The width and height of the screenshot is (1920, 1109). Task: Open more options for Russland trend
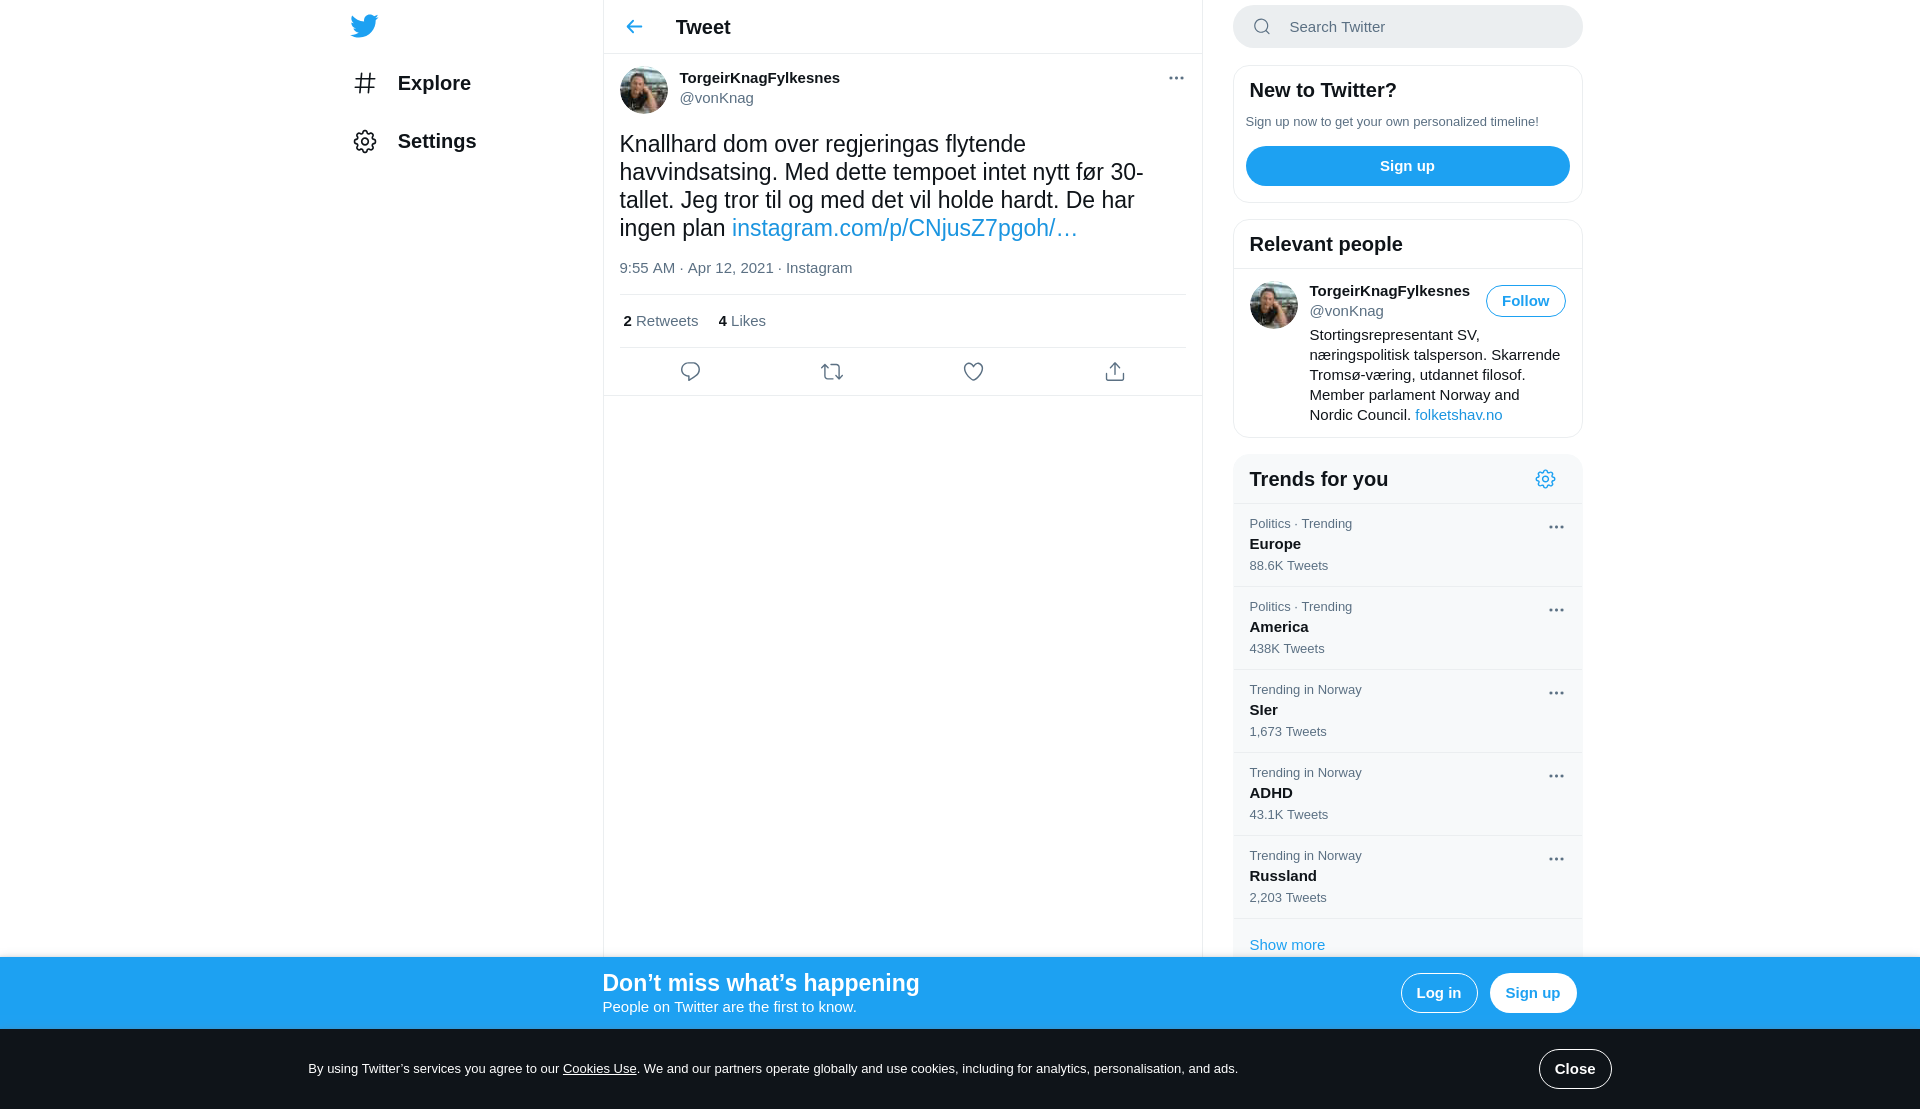(x=1556, y=859)
